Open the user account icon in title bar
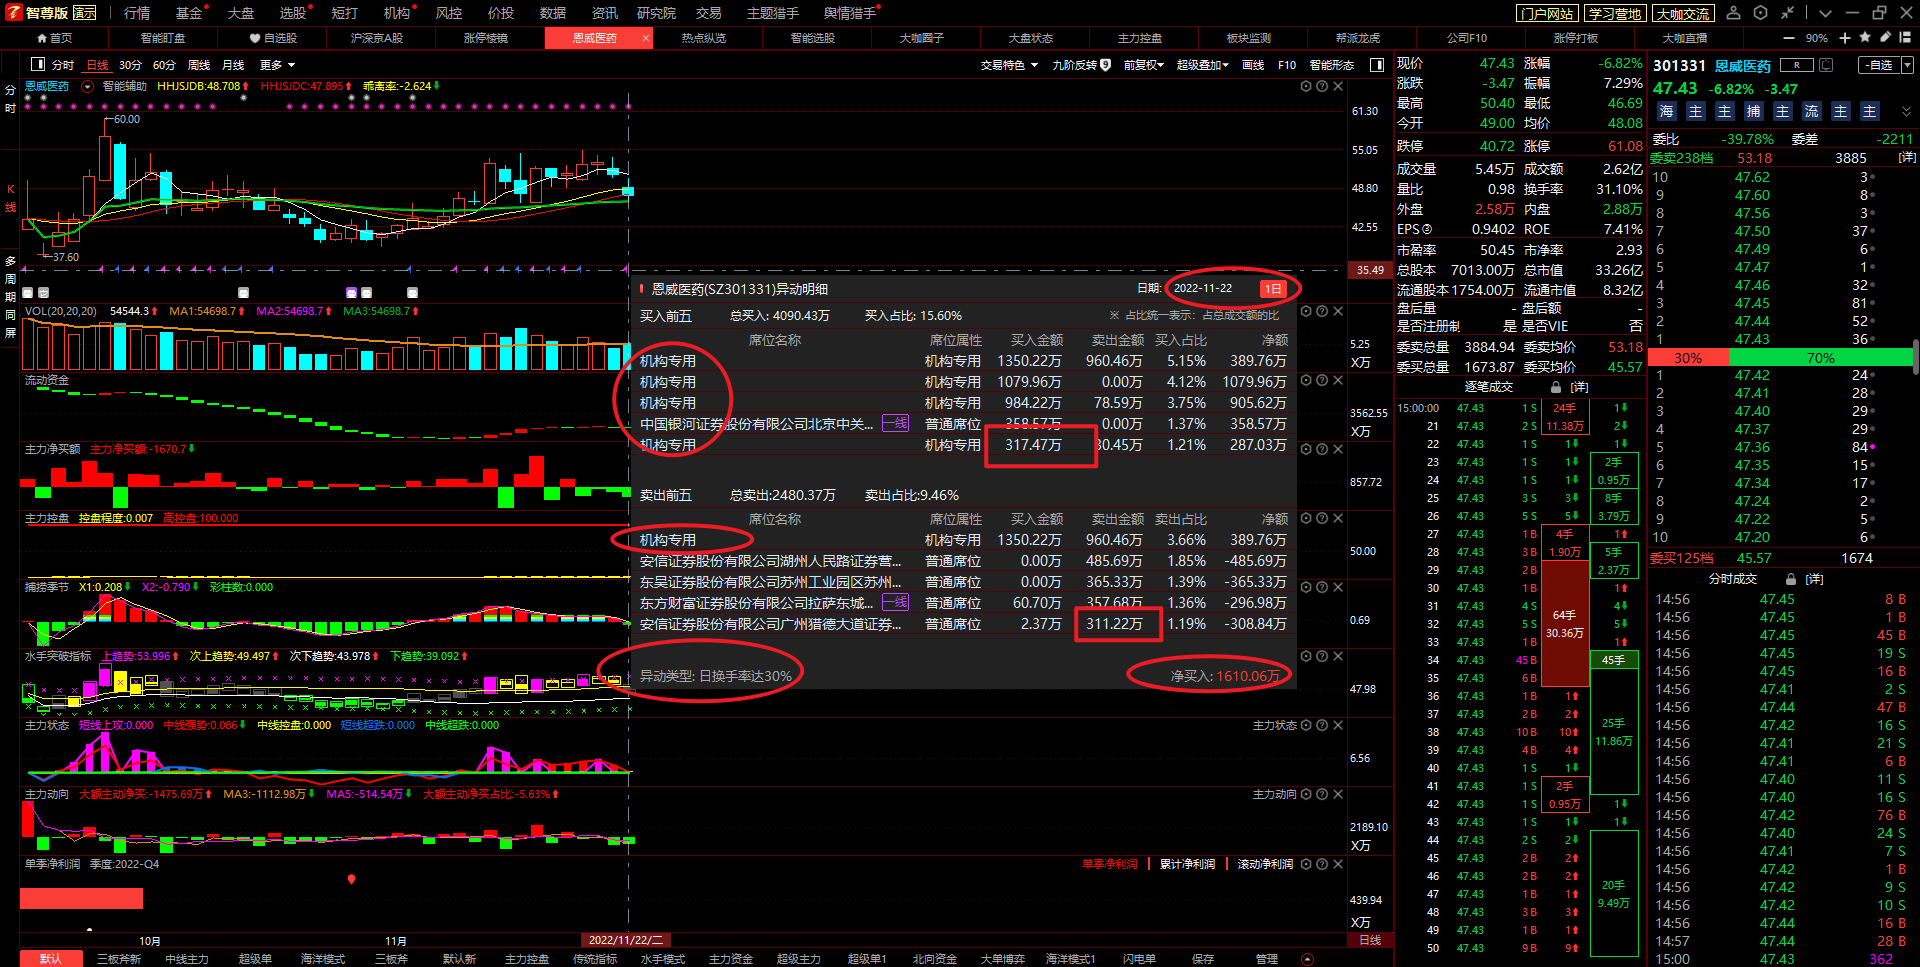 tap(1734, 13)
